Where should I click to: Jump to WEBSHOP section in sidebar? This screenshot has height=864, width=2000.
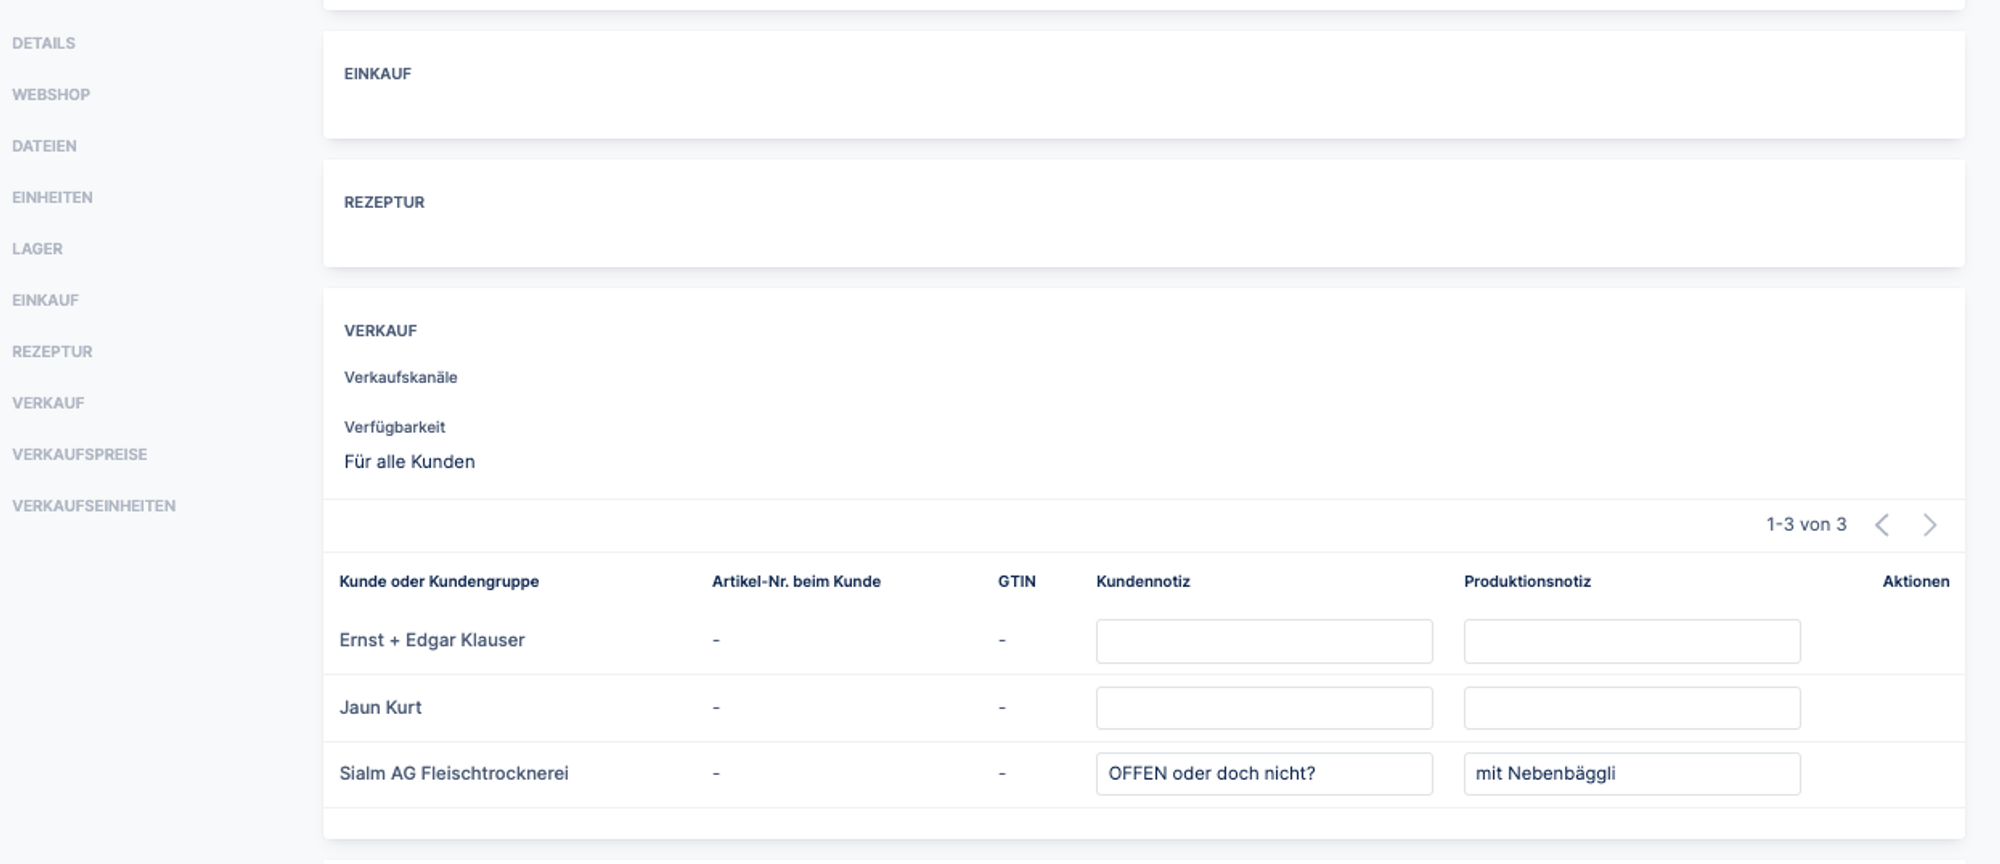pyautogui.click(x=51, y=94)
